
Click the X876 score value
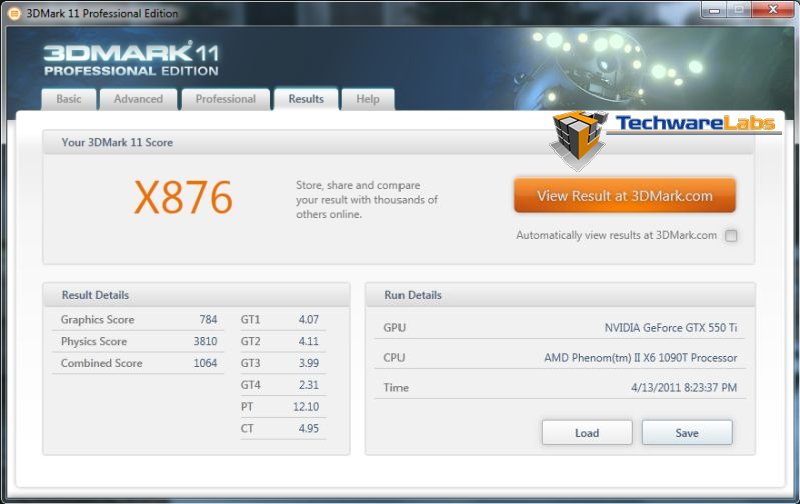point(184,197)
